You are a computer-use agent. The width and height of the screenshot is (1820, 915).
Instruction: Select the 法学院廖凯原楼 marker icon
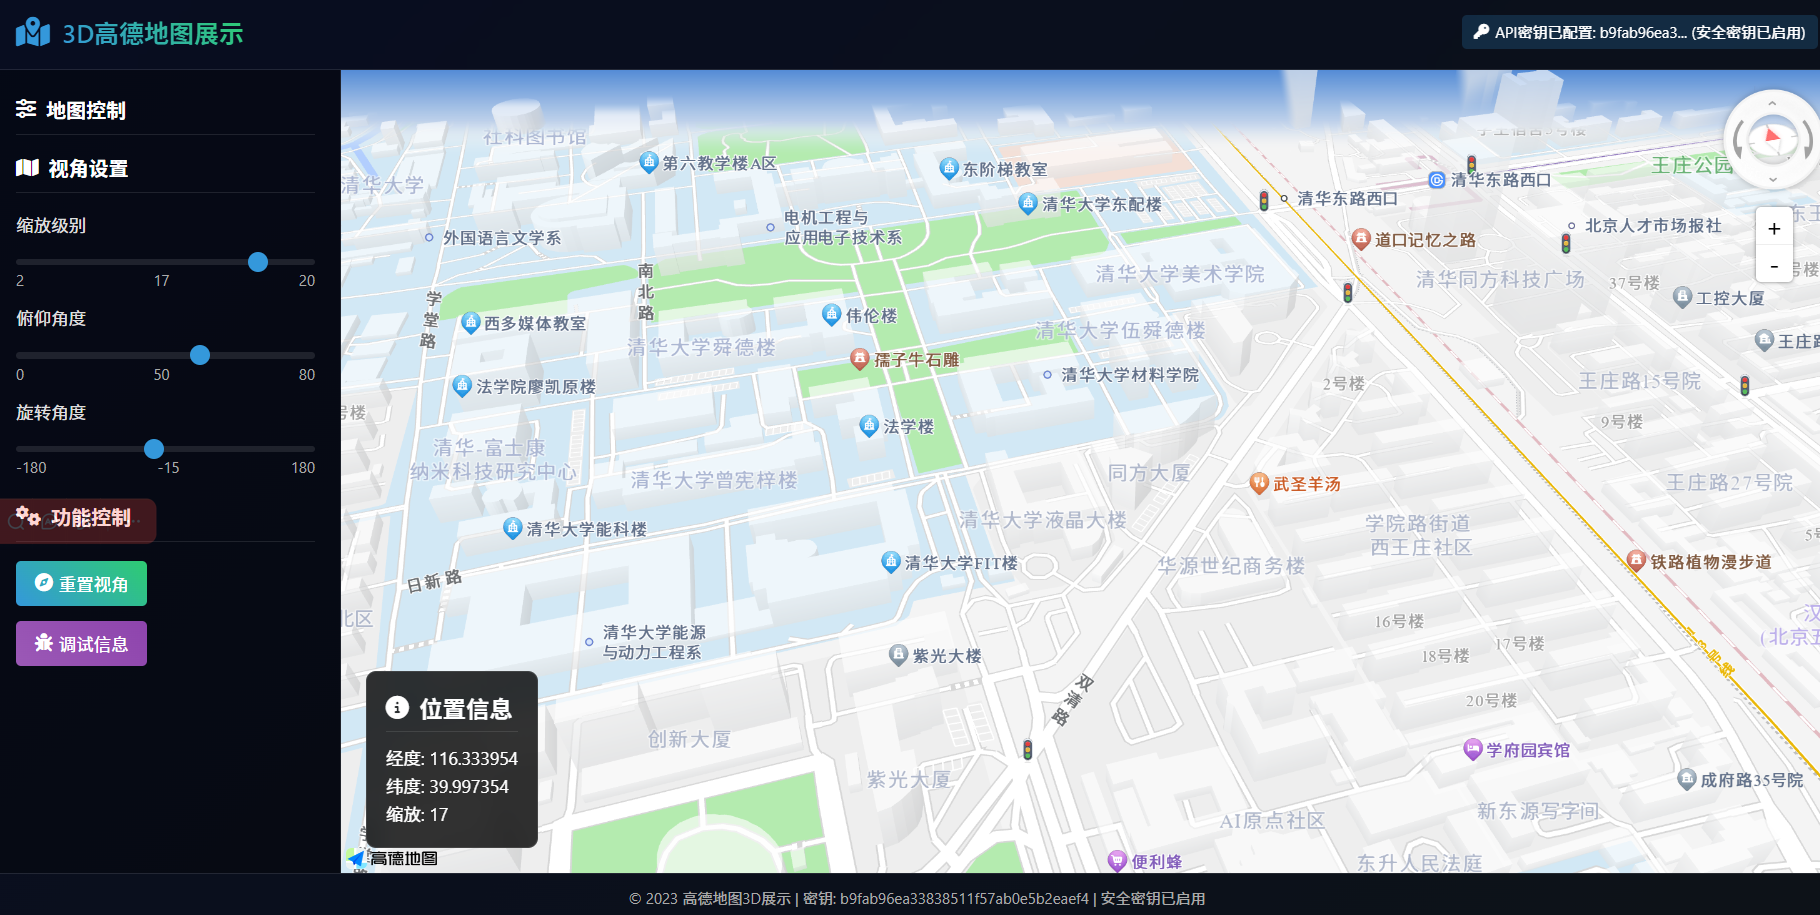pyautogui.click(x=462, y=385)
